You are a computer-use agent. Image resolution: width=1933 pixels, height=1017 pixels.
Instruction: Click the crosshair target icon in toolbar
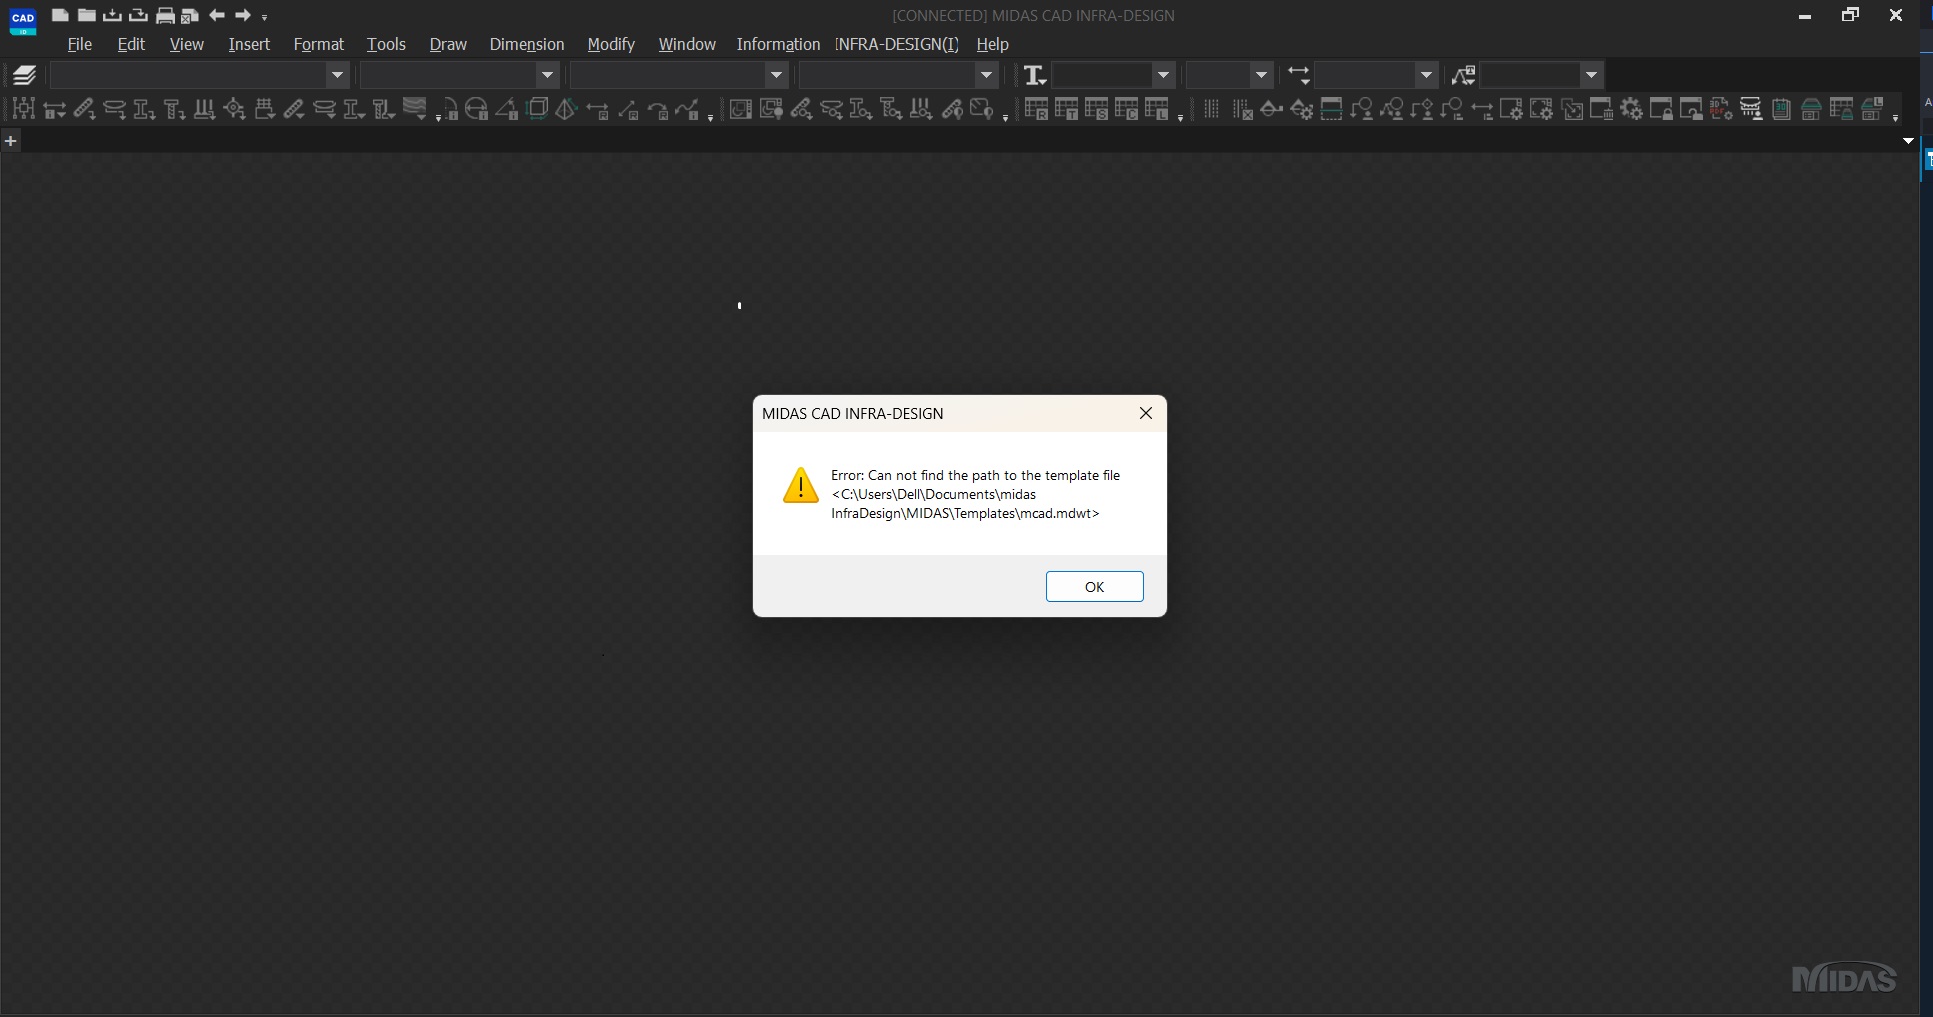pos(234,109)
